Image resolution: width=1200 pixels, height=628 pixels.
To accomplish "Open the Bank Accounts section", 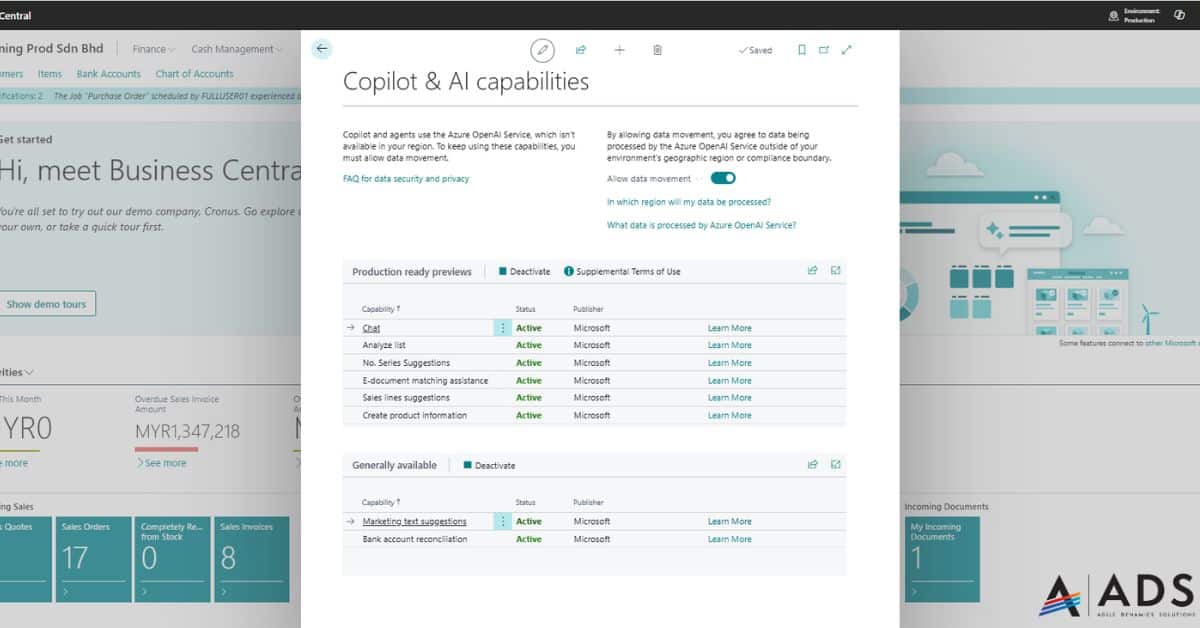I will point(109,73).
